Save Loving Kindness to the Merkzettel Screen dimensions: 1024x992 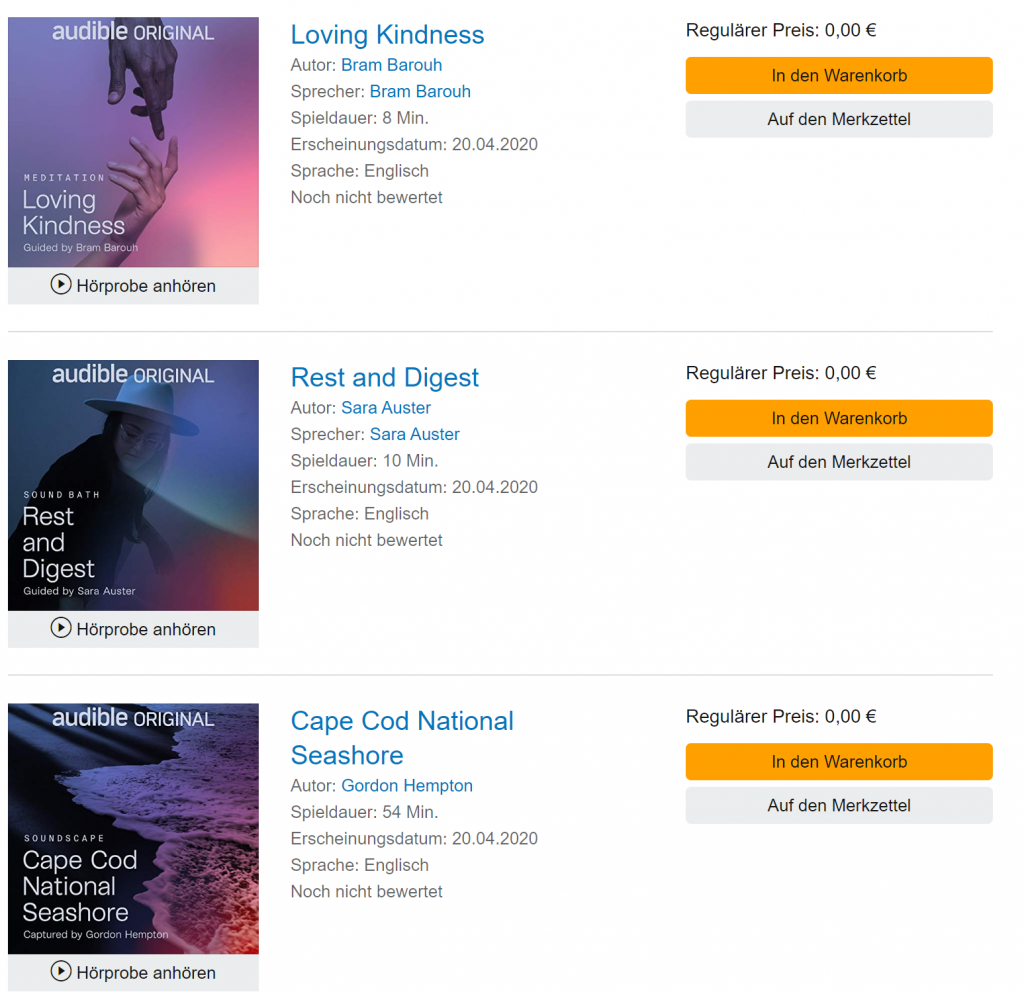pos(839,119)
